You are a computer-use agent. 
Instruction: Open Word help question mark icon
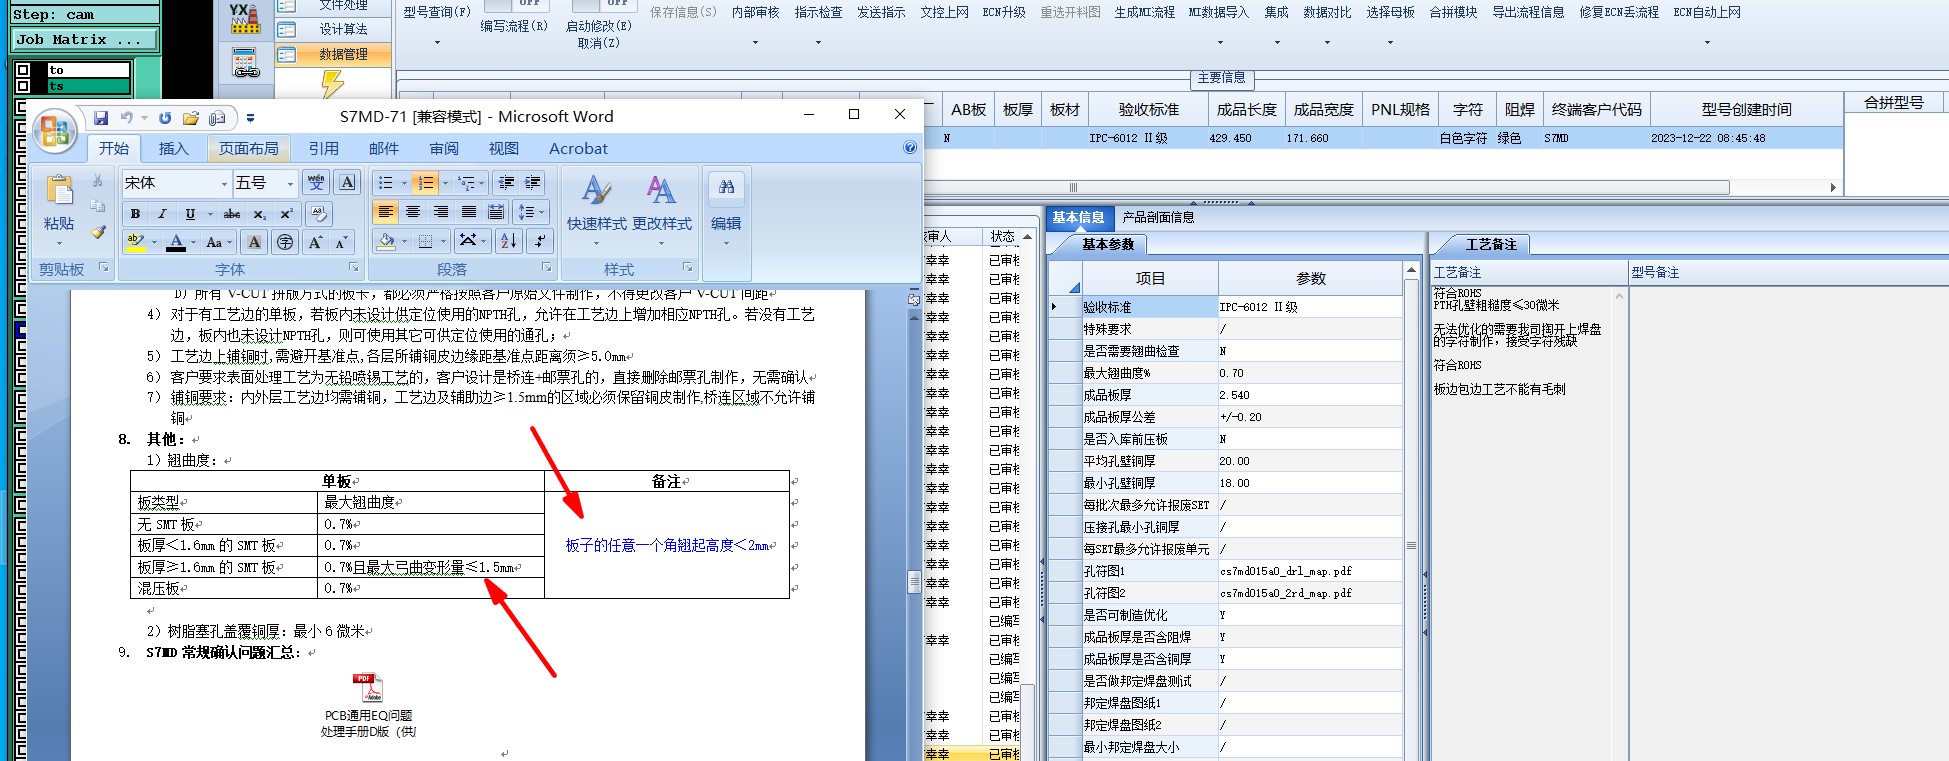coord(910,148)
